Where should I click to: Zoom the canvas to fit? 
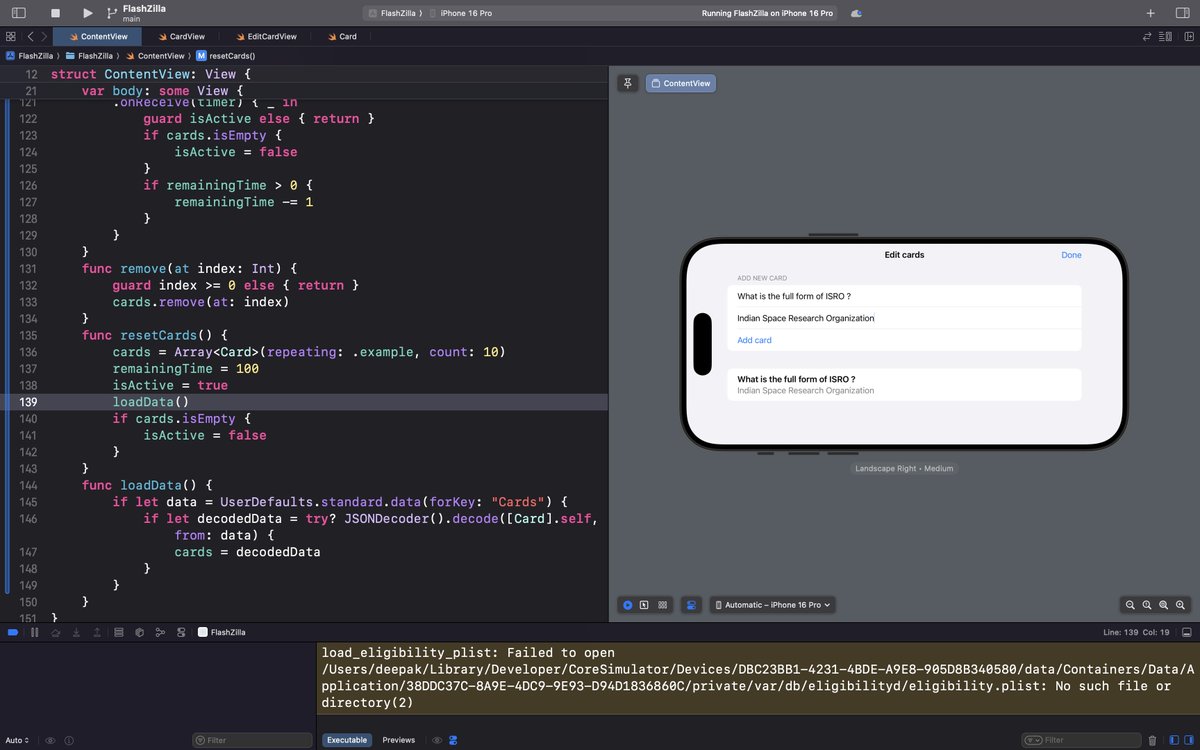click(x=1164, y=605)
